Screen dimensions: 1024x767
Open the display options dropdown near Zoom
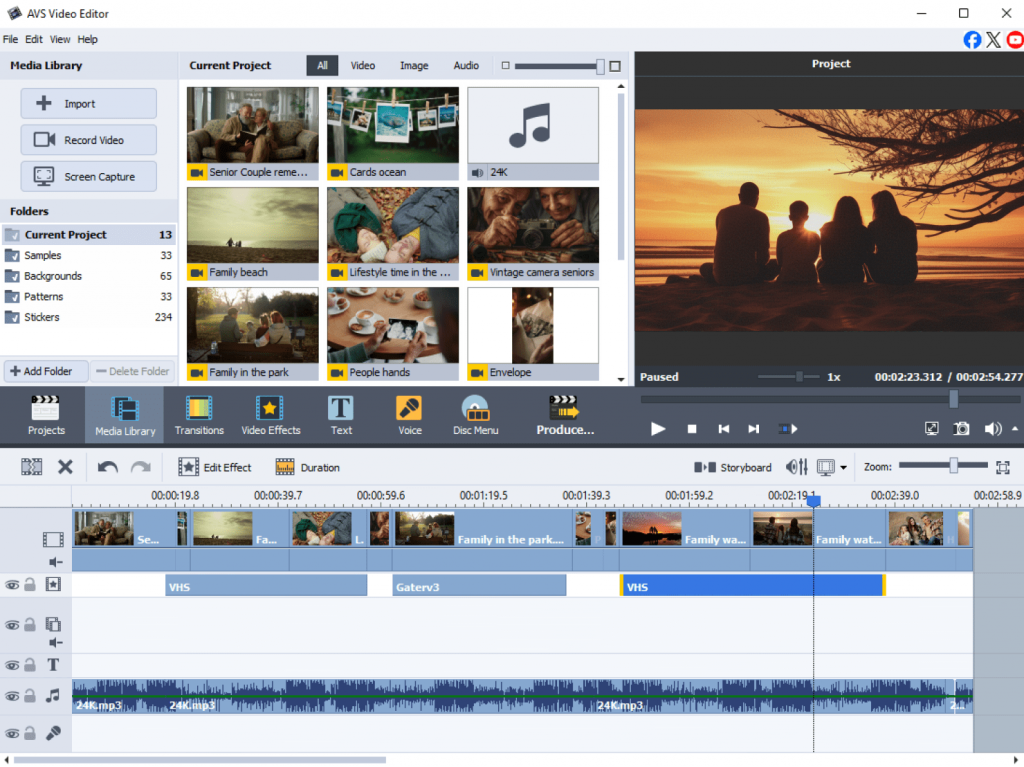(844, 468)
